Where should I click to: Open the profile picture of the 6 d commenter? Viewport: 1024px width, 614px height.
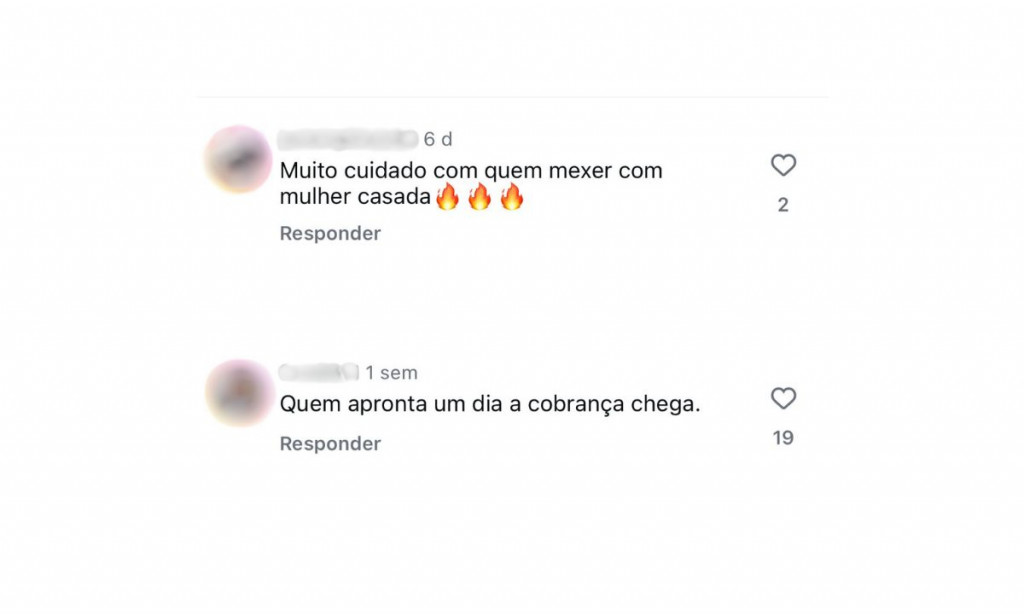(238, 159)
